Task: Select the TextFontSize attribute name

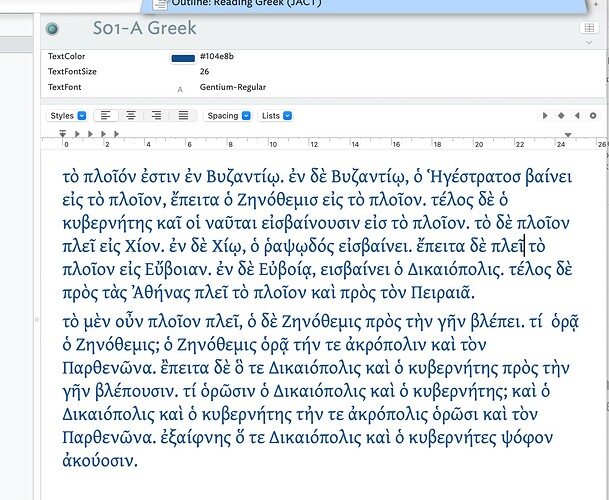Action: [72, 71]
